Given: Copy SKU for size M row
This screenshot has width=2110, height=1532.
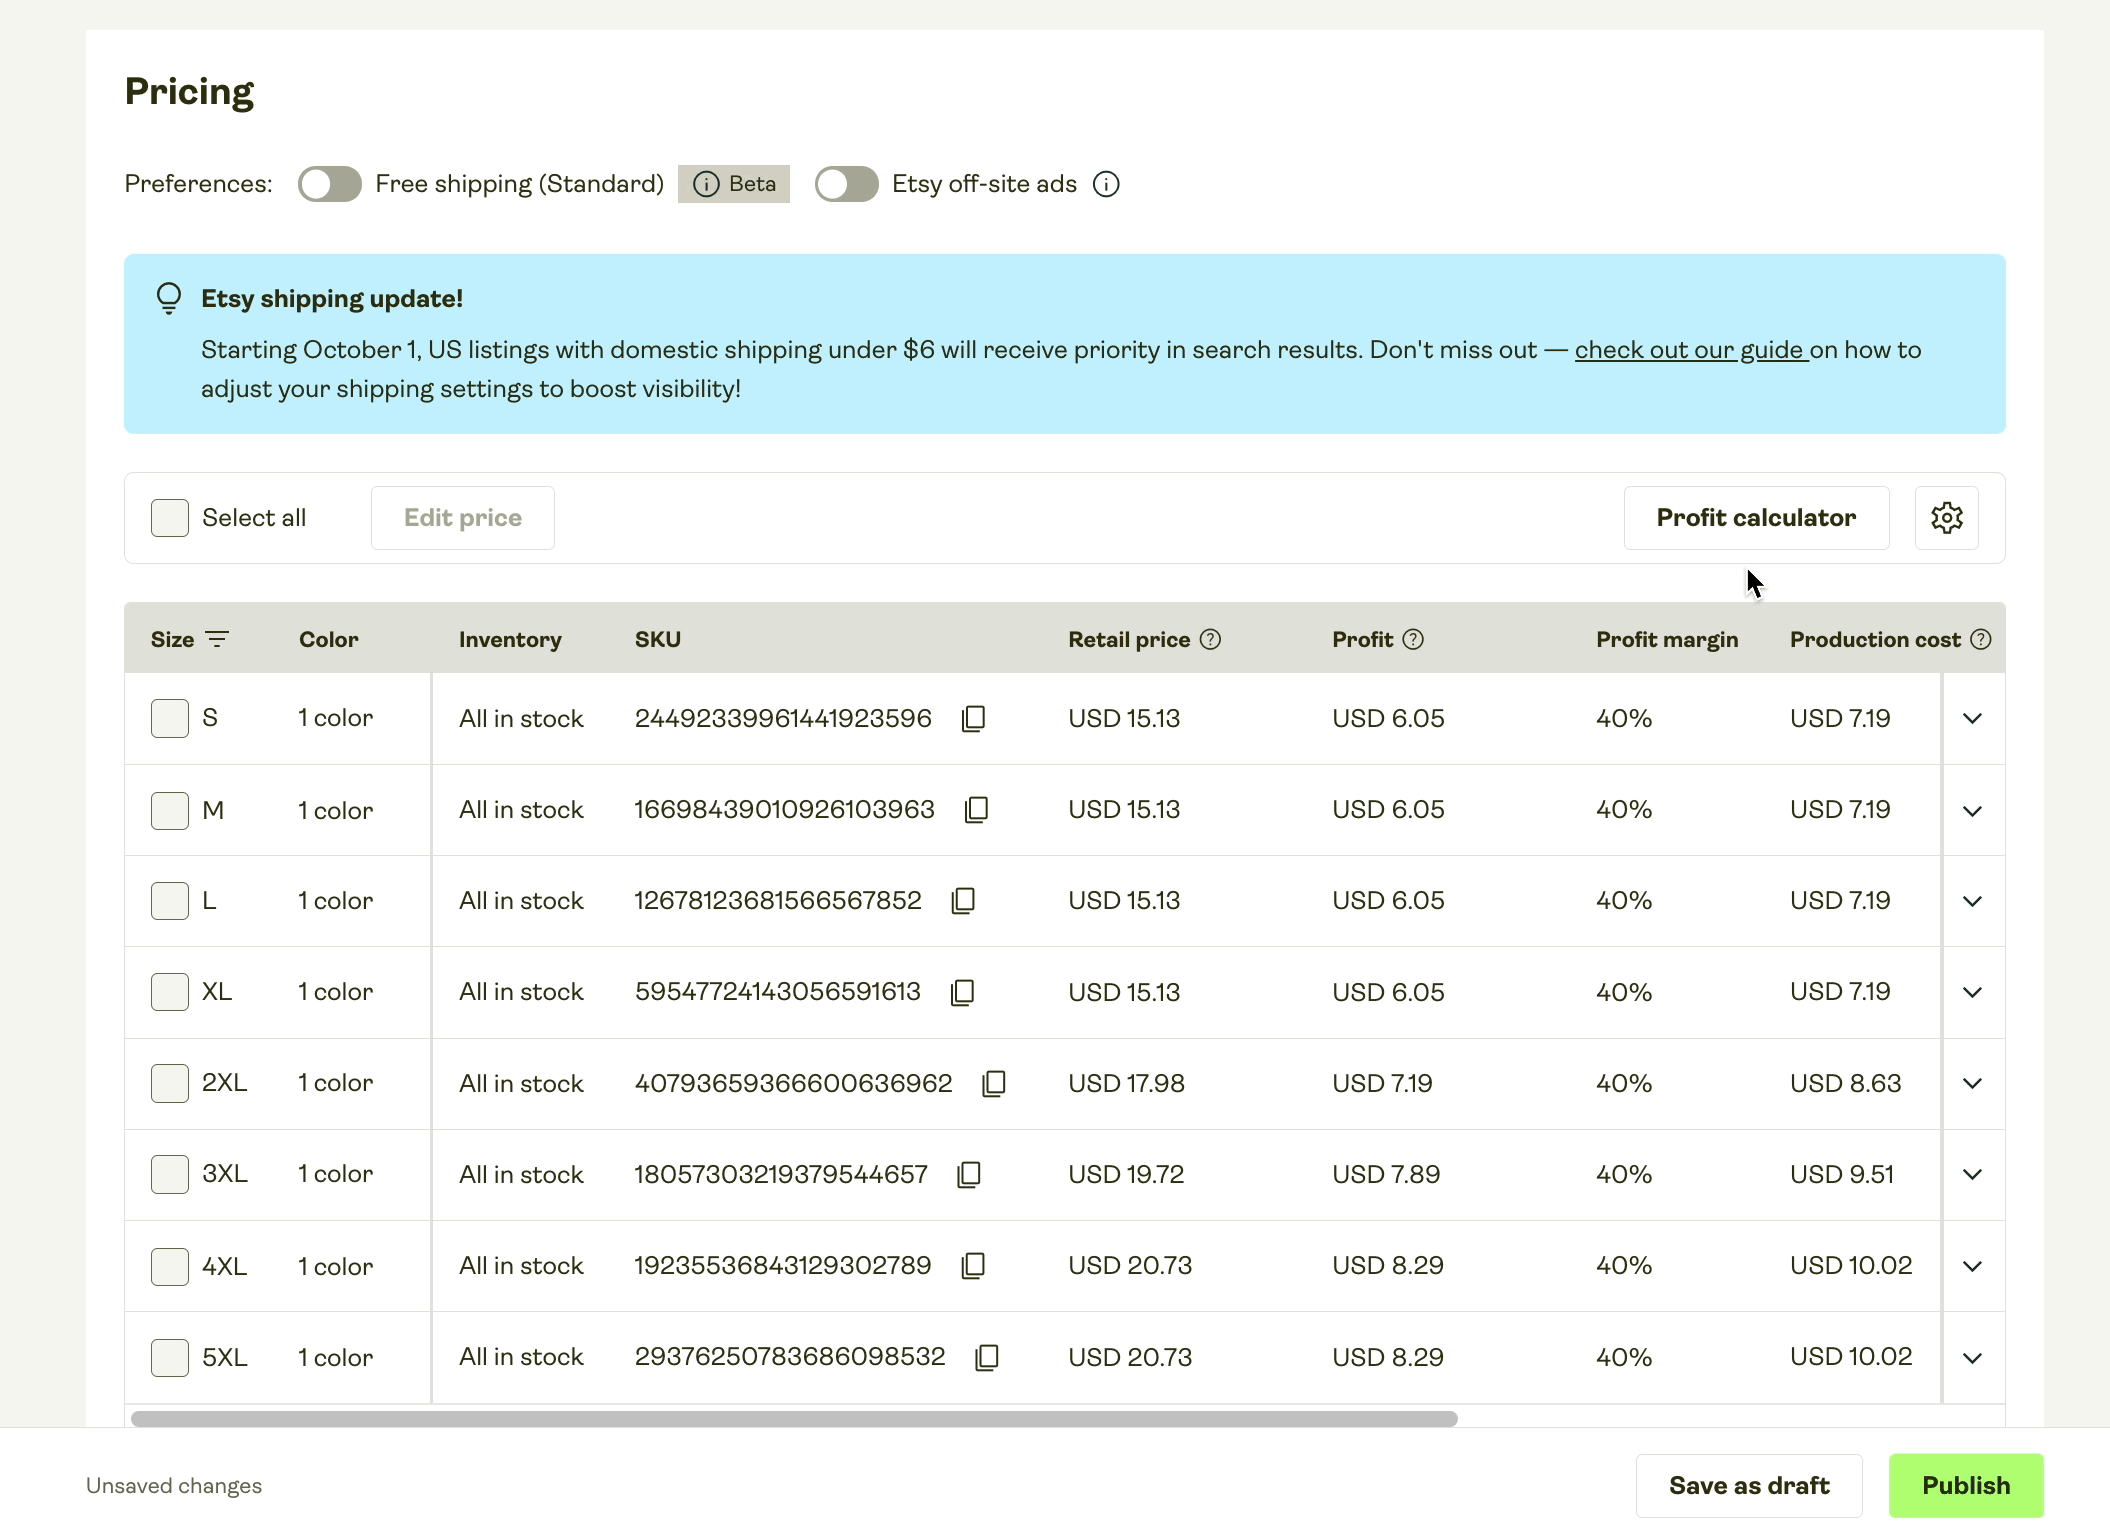Looking at the screenshot, I should point(976,810).
